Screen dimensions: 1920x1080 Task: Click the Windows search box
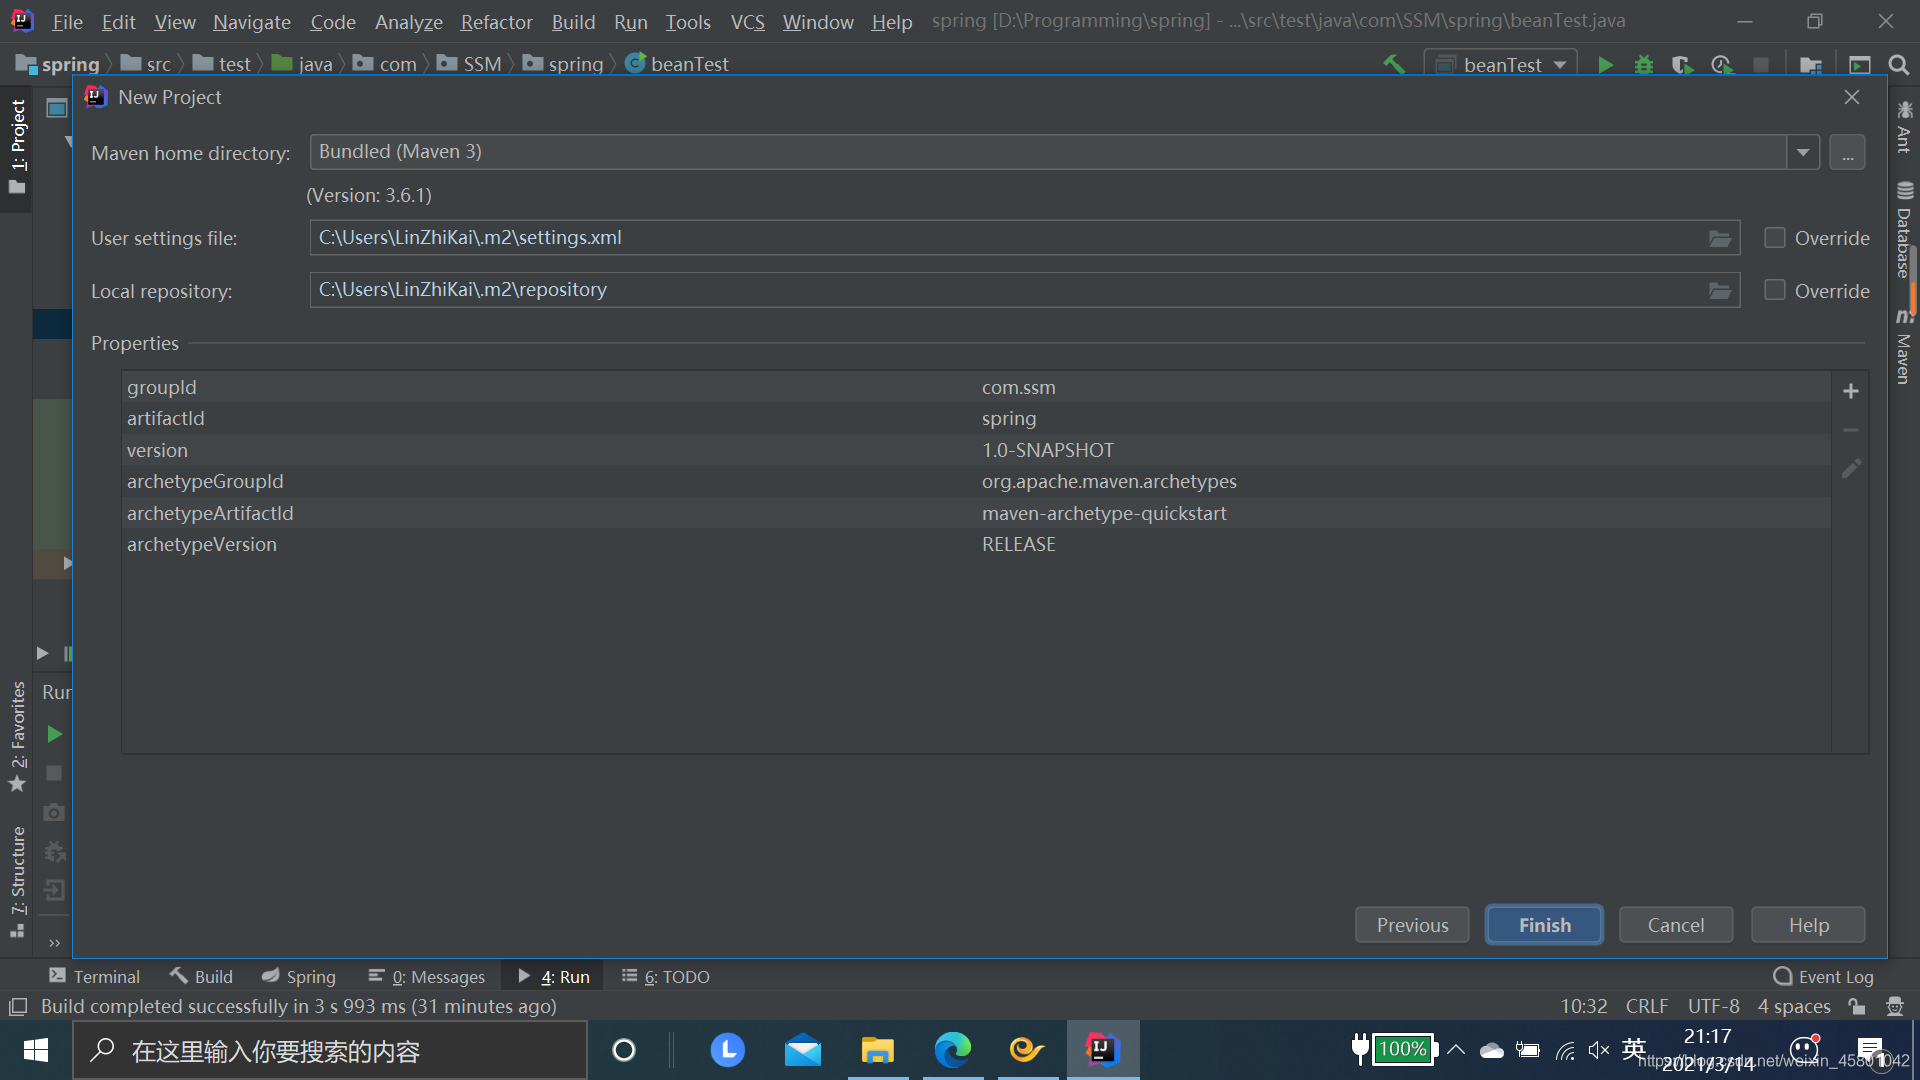click(330, 1049)
